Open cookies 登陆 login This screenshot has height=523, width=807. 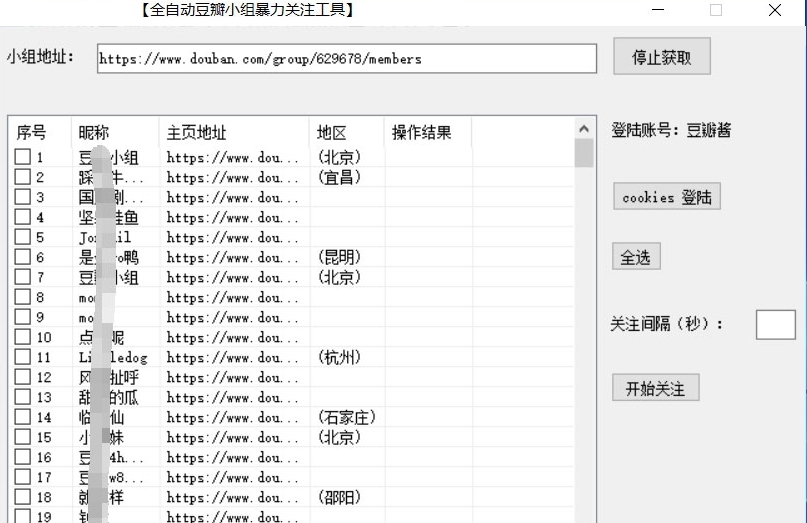click(667, 196)
